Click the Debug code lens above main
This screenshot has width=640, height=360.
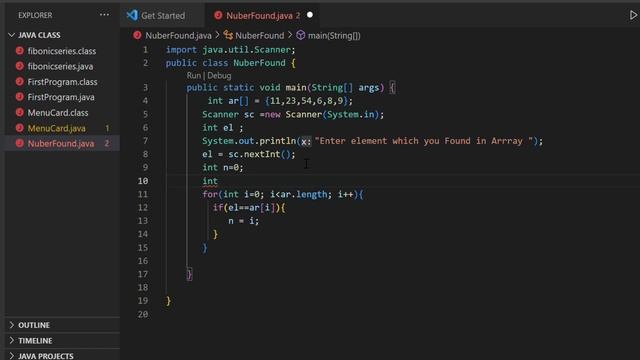click(219, 76)
